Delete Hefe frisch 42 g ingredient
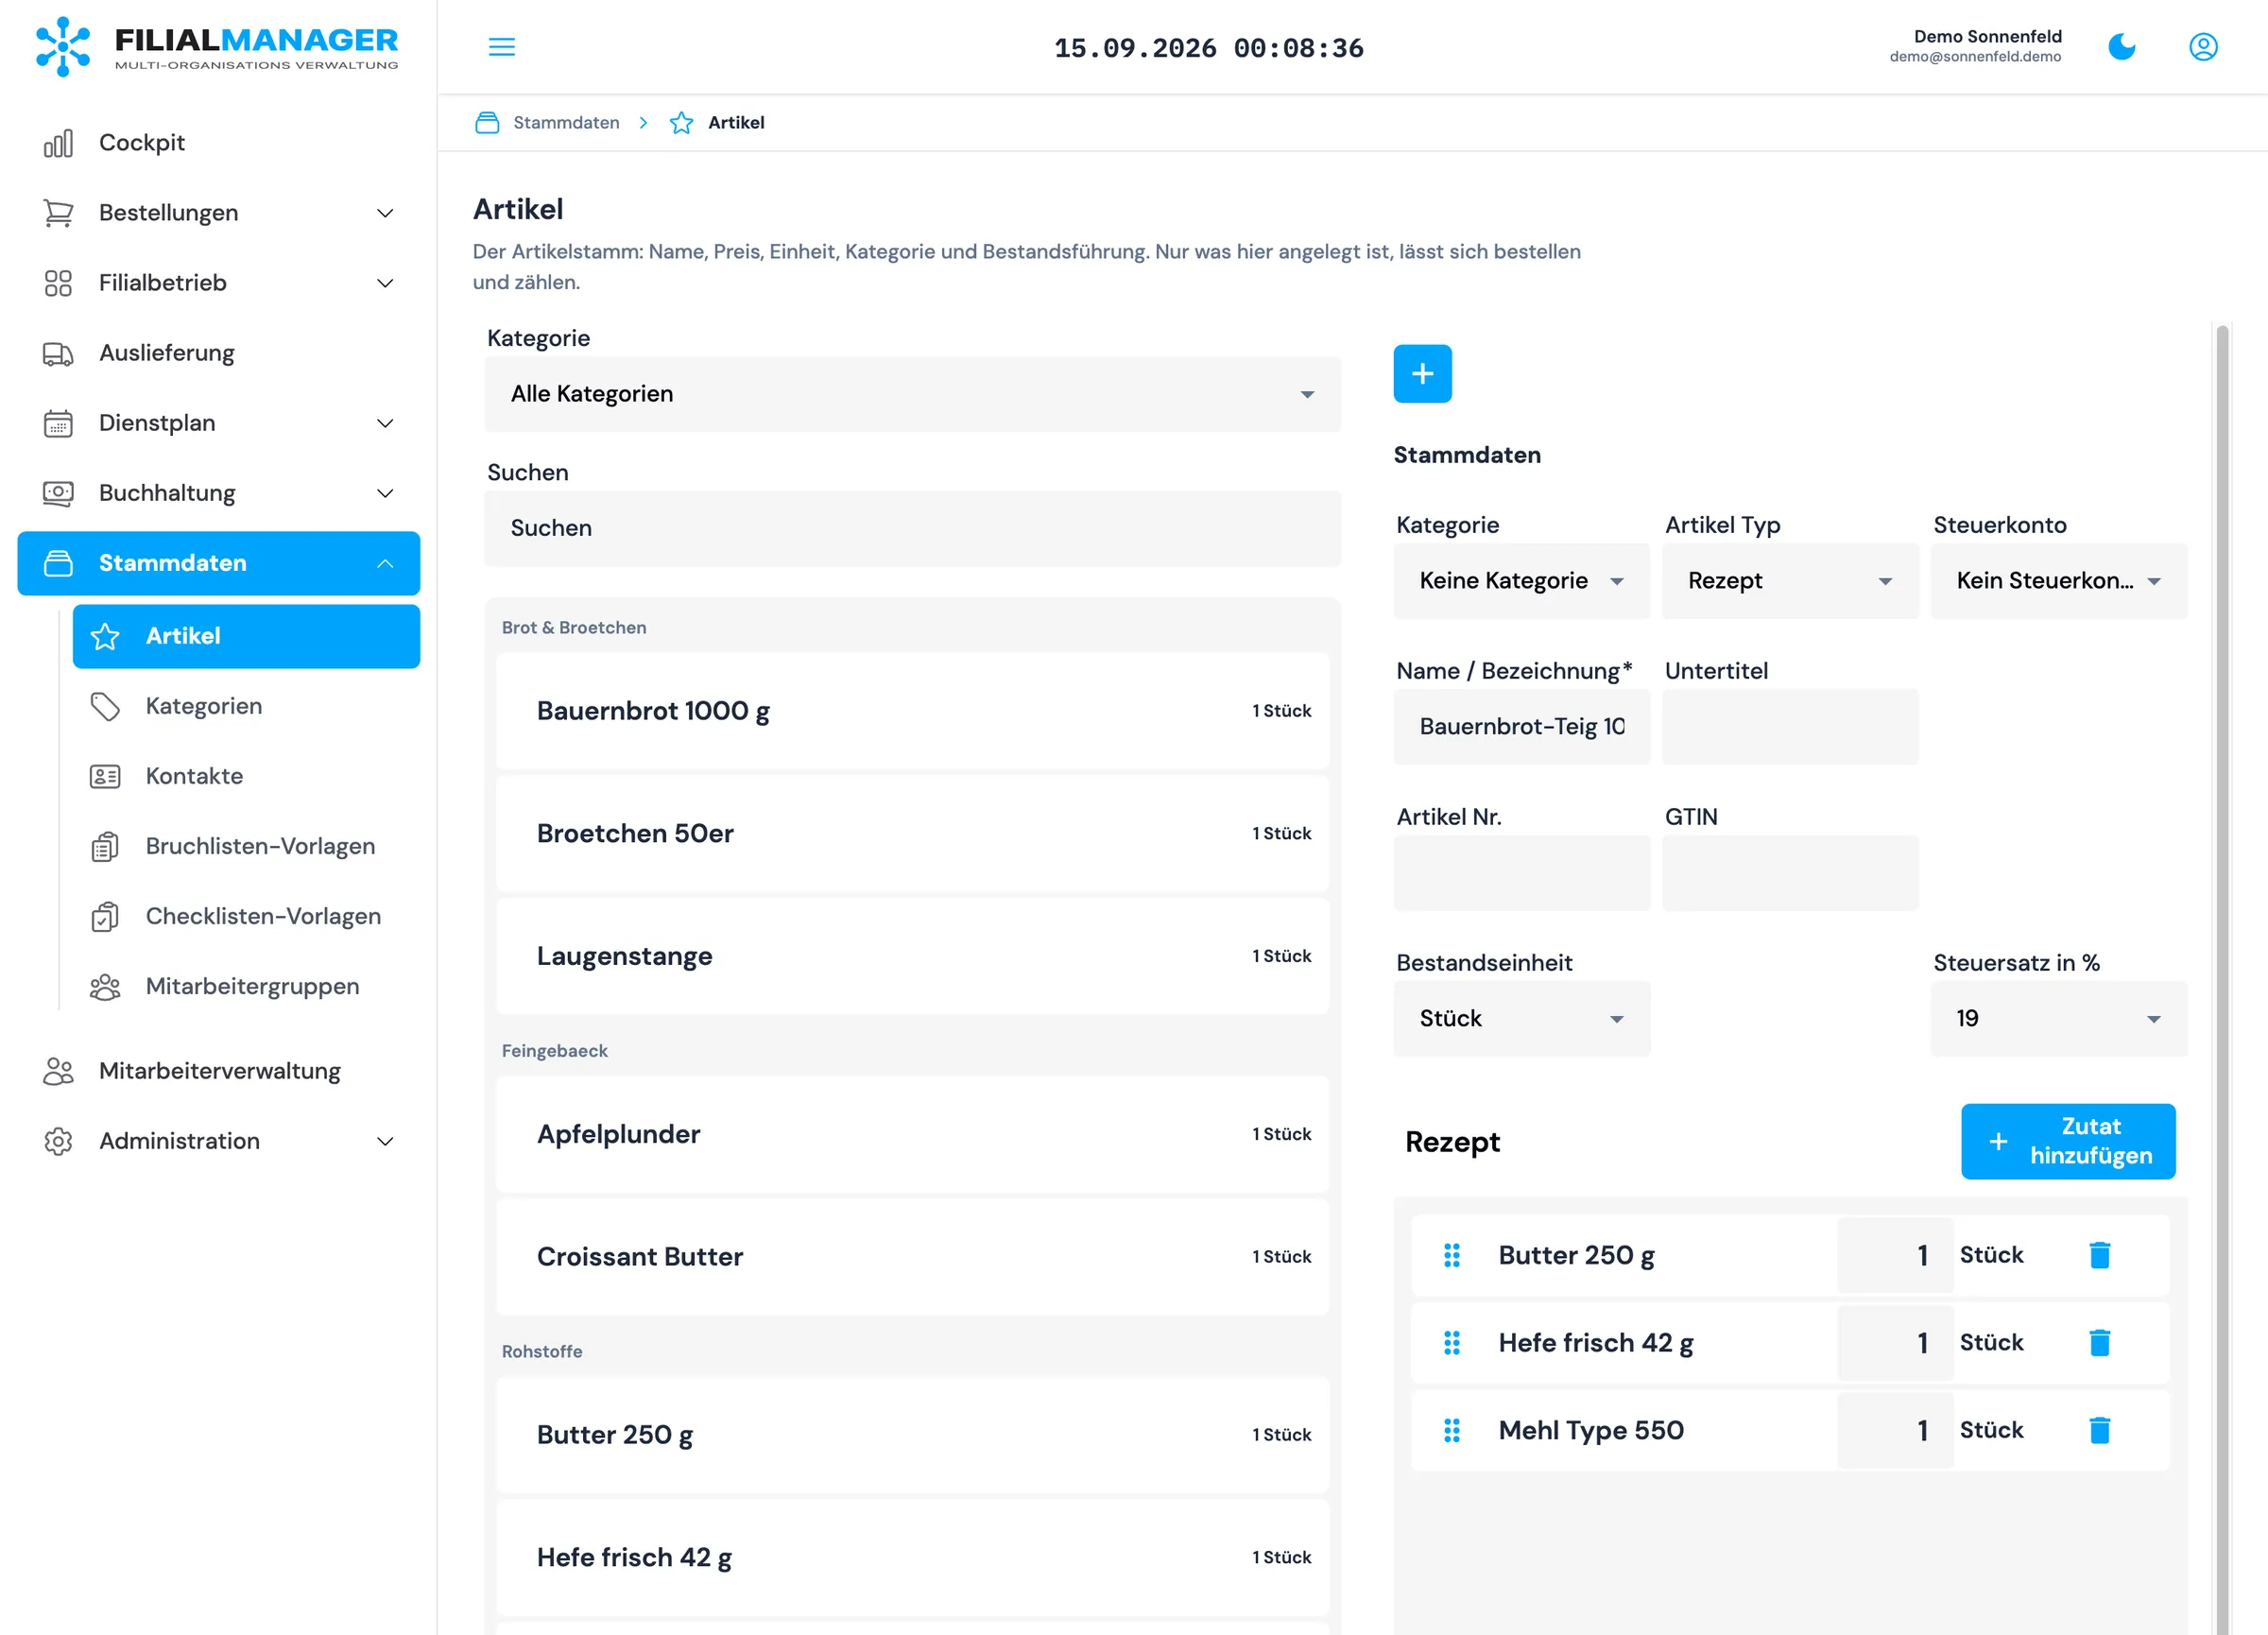This screenshot has height=1635, width=2268. tap(2099, 1343)
